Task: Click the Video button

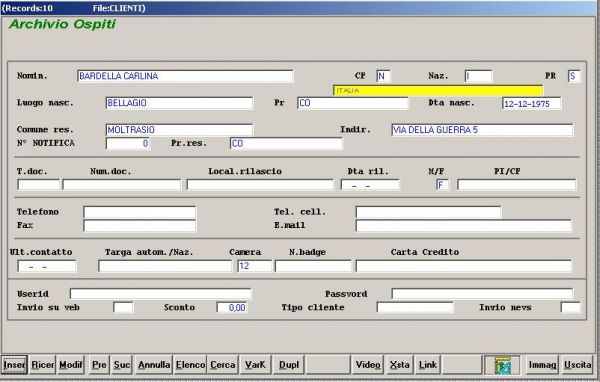Action: (368, 365)
